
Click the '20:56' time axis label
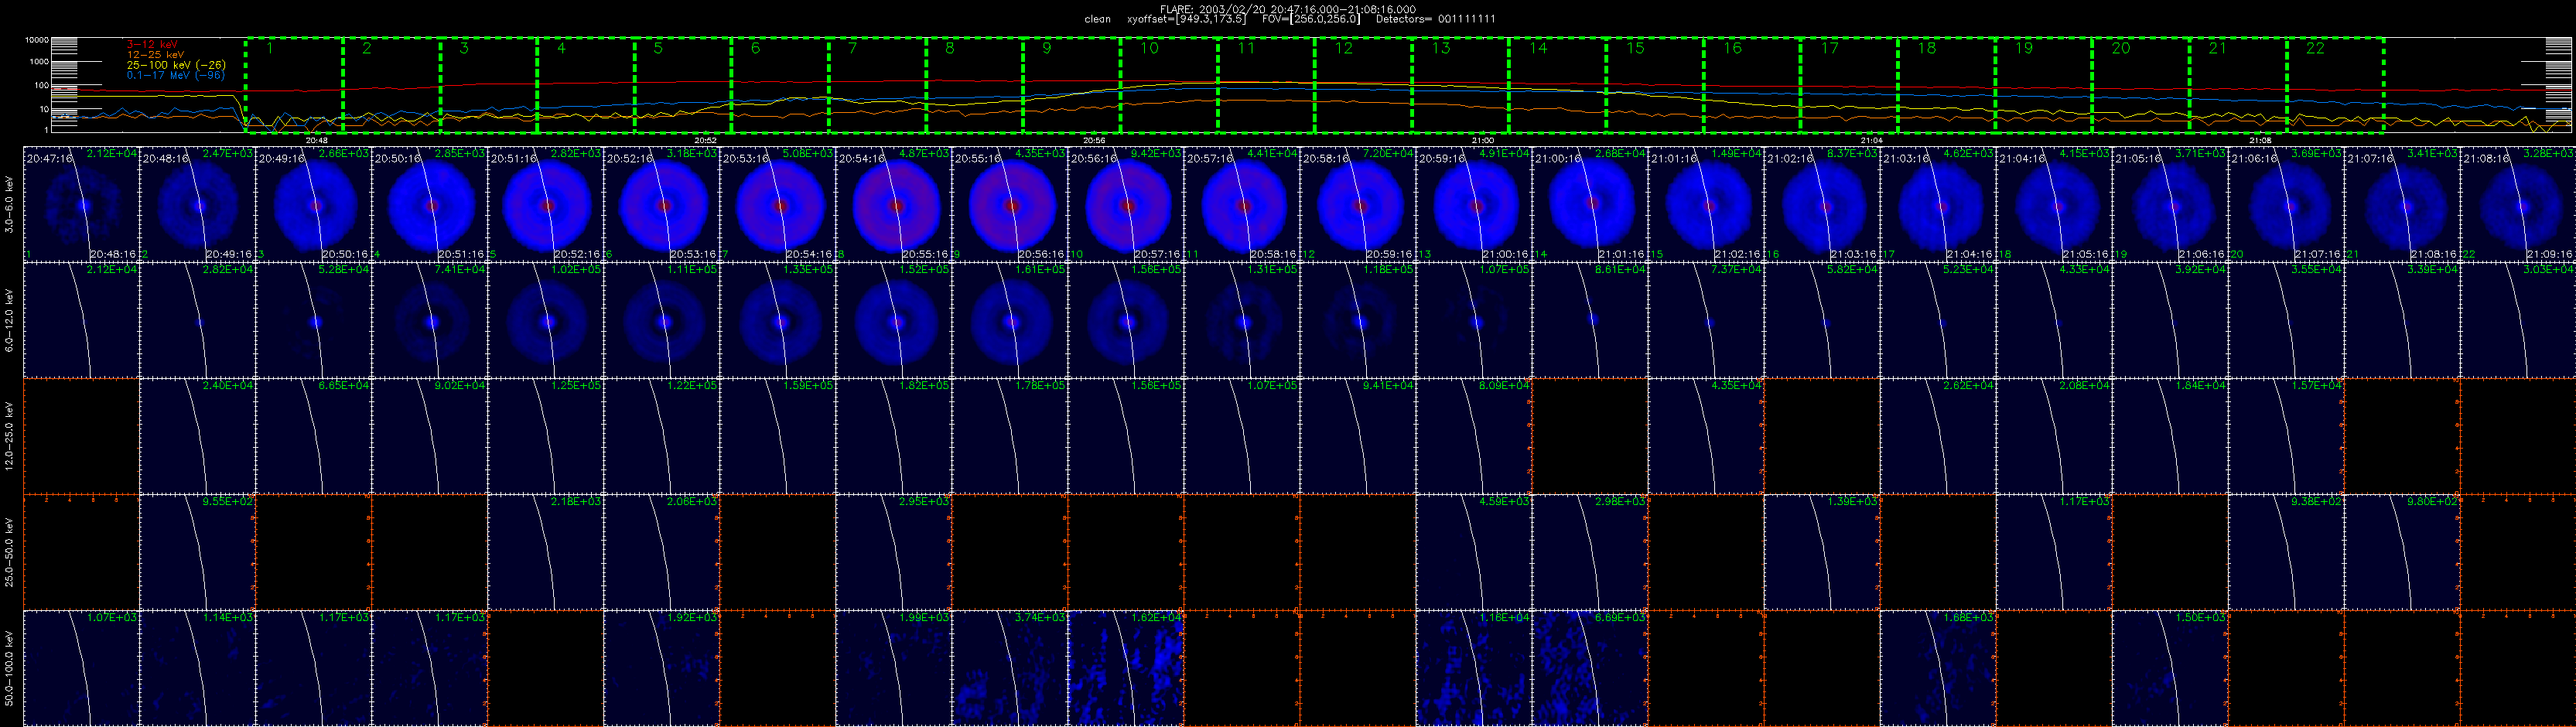point(1094,141)
